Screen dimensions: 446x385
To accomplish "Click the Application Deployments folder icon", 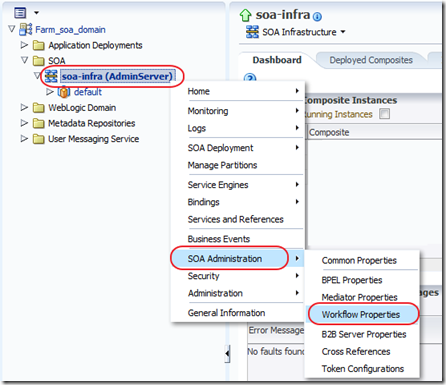I will [39, 45].
